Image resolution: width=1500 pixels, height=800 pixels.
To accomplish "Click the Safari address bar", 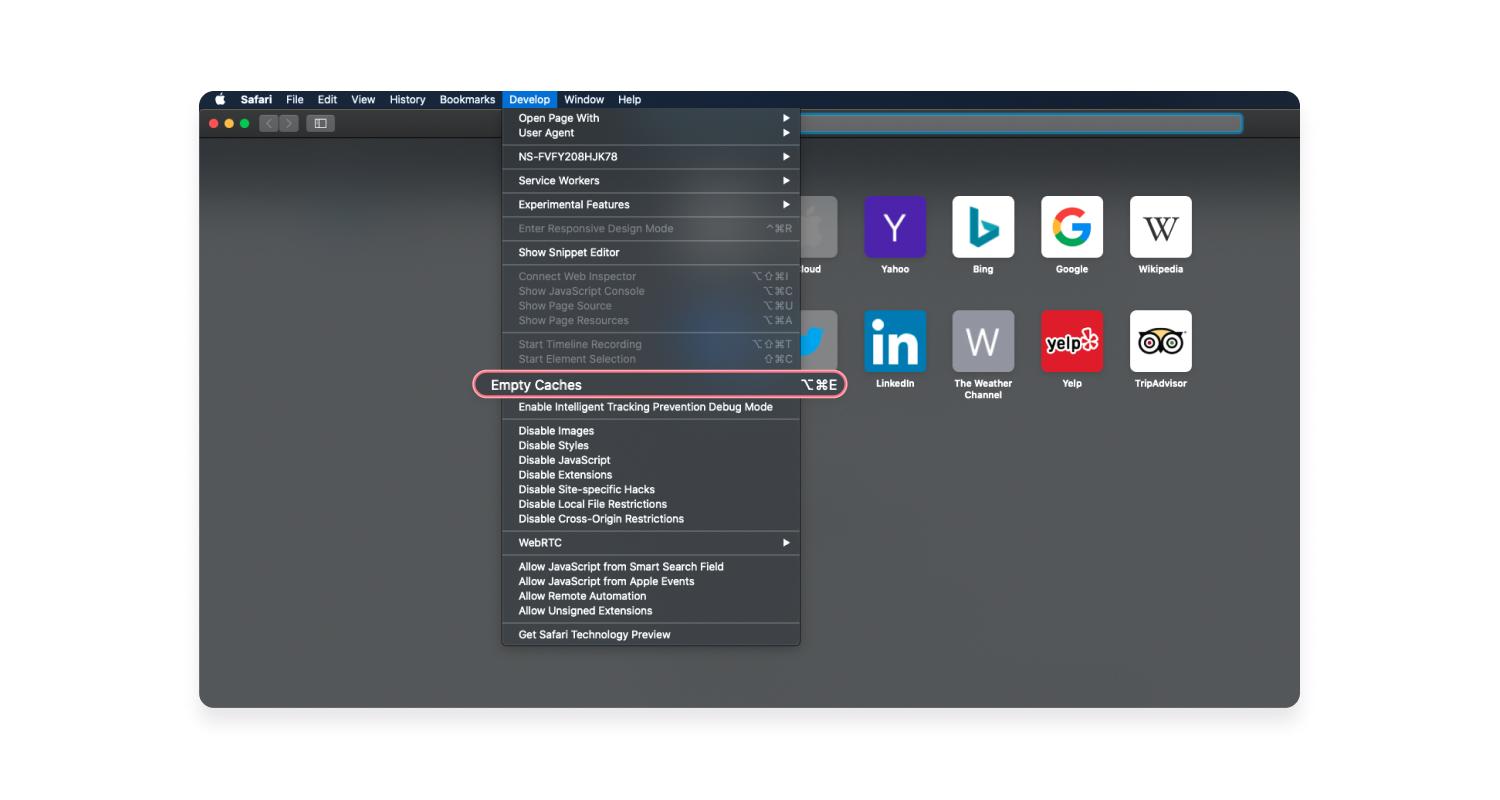I will click(1021, 124).
